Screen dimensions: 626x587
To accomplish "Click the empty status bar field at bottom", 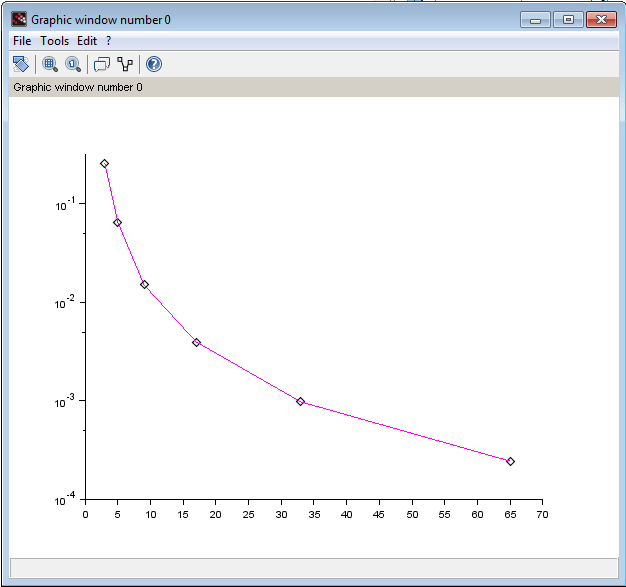I will click(x=314, y=567).
